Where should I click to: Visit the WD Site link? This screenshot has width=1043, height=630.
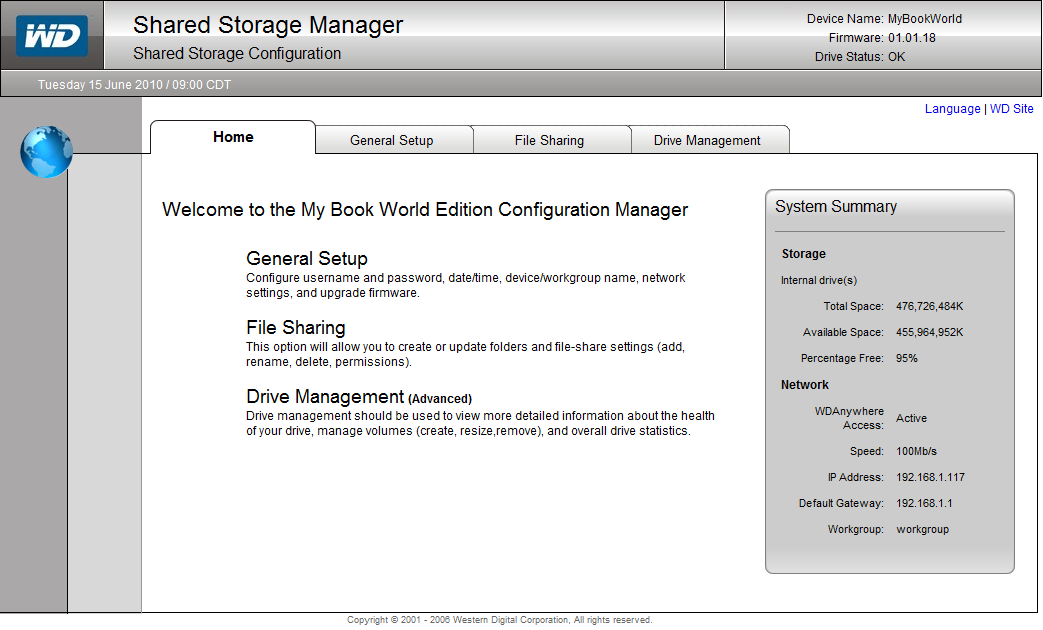1012,108
